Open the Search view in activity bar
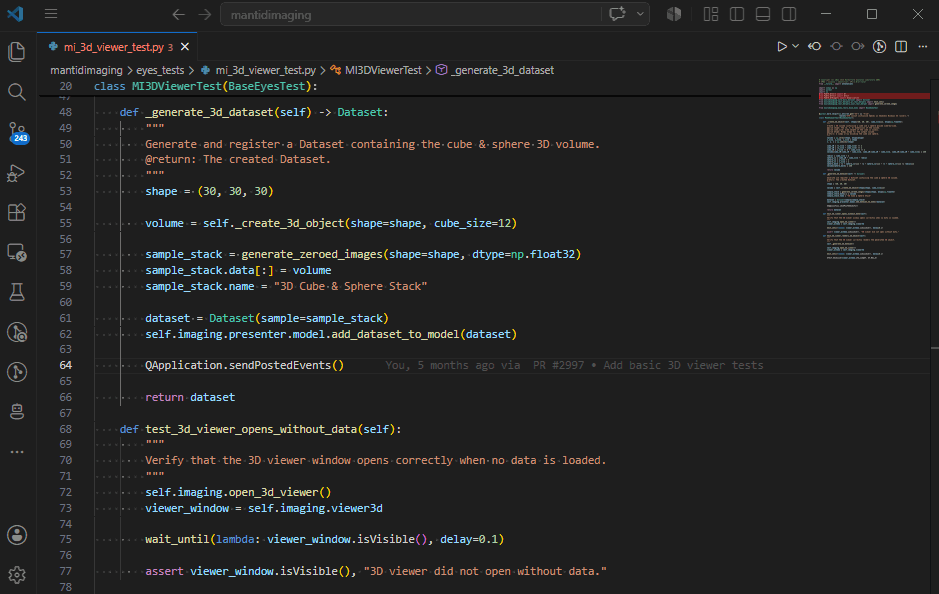Image resolution: width=939 pixels, height=594 pixels. 17,92
